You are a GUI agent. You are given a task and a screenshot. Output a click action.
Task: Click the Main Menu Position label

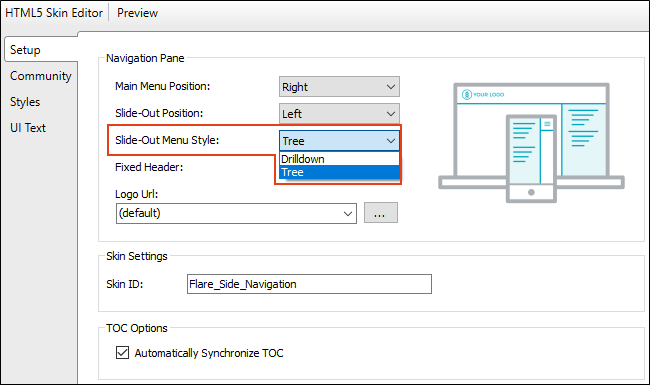click(162, 86)
